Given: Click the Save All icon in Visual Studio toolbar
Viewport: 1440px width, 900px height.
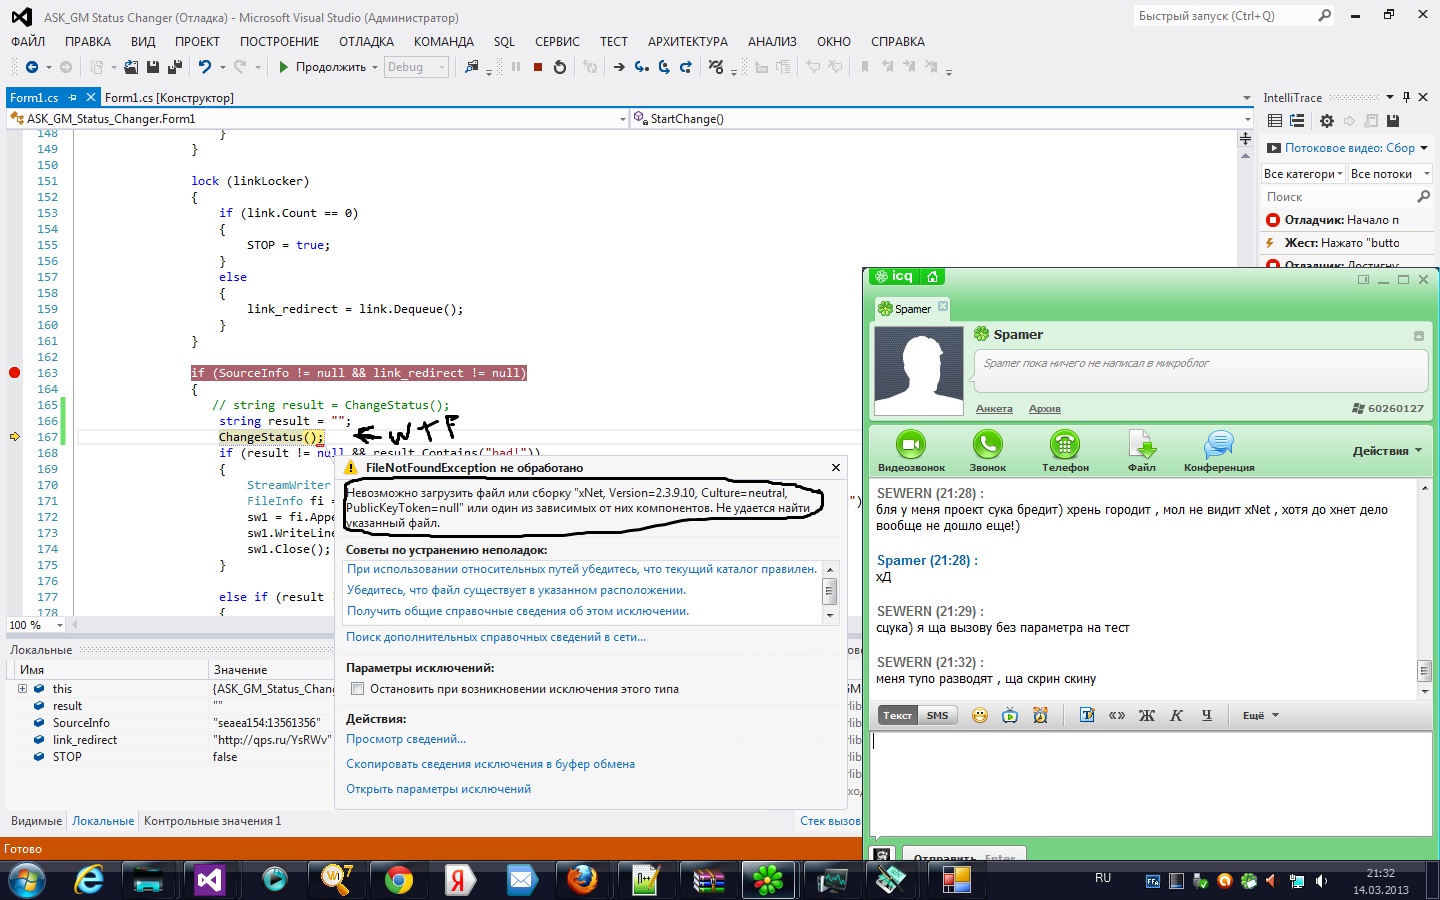Looking at the screenshot, I should tap(174, 67).
